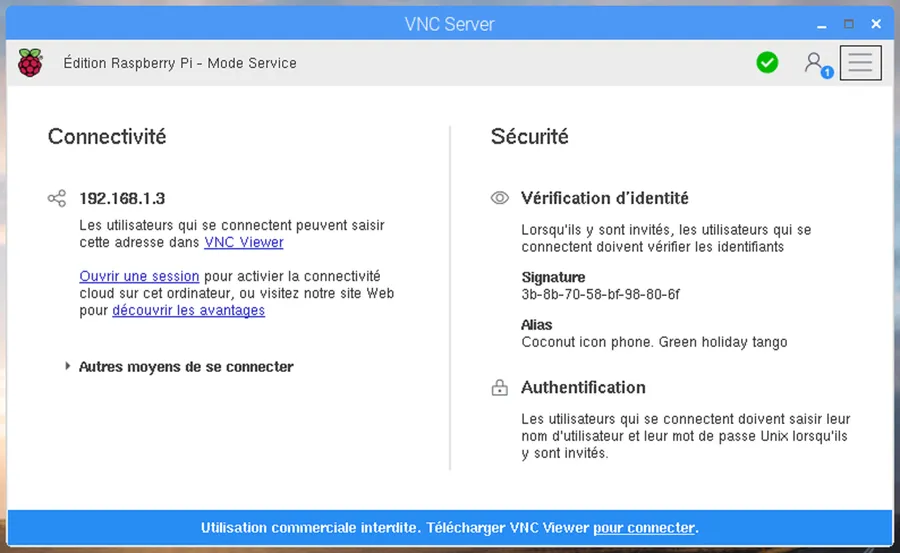The image size is (900, 553).
Task: Click the Alias catchphrase text
Action: (x=654, y=342)
